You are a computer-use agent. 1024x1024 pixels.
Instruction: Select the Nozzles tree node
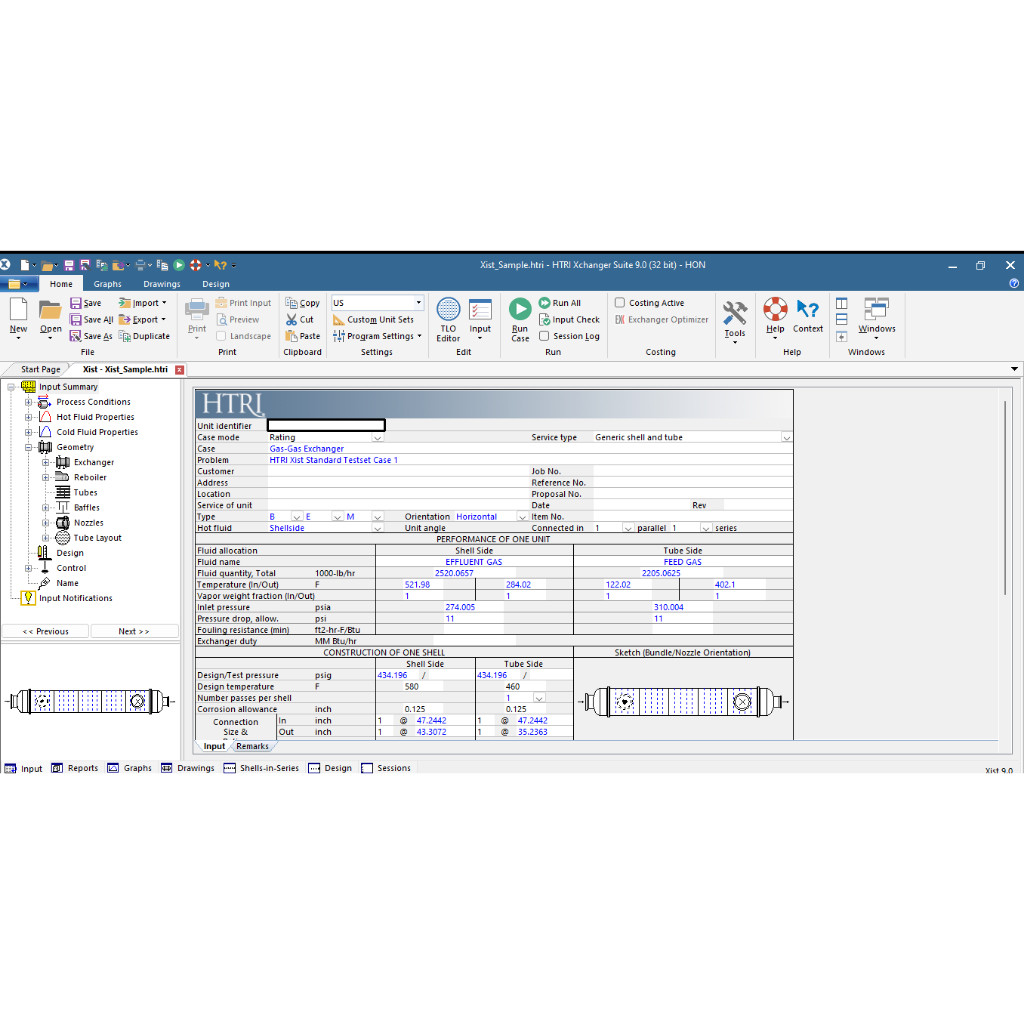(x=89, y=522)
